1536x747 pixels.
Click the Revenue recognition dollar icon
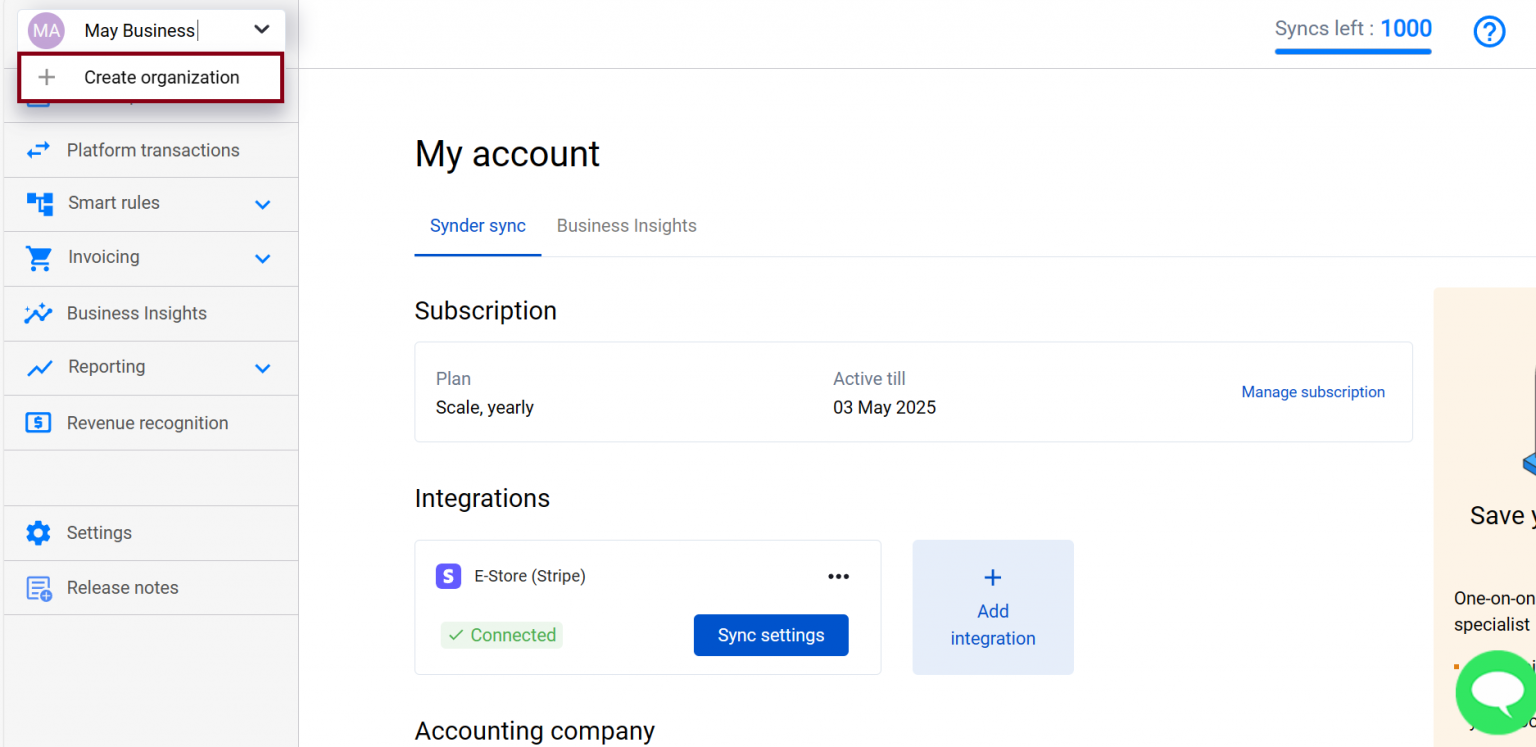(38, 422)
